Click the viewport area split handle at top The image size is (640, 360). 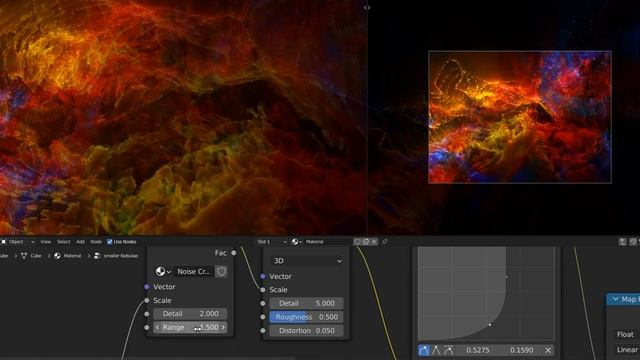pyautogui.click(x=367, y=7)
